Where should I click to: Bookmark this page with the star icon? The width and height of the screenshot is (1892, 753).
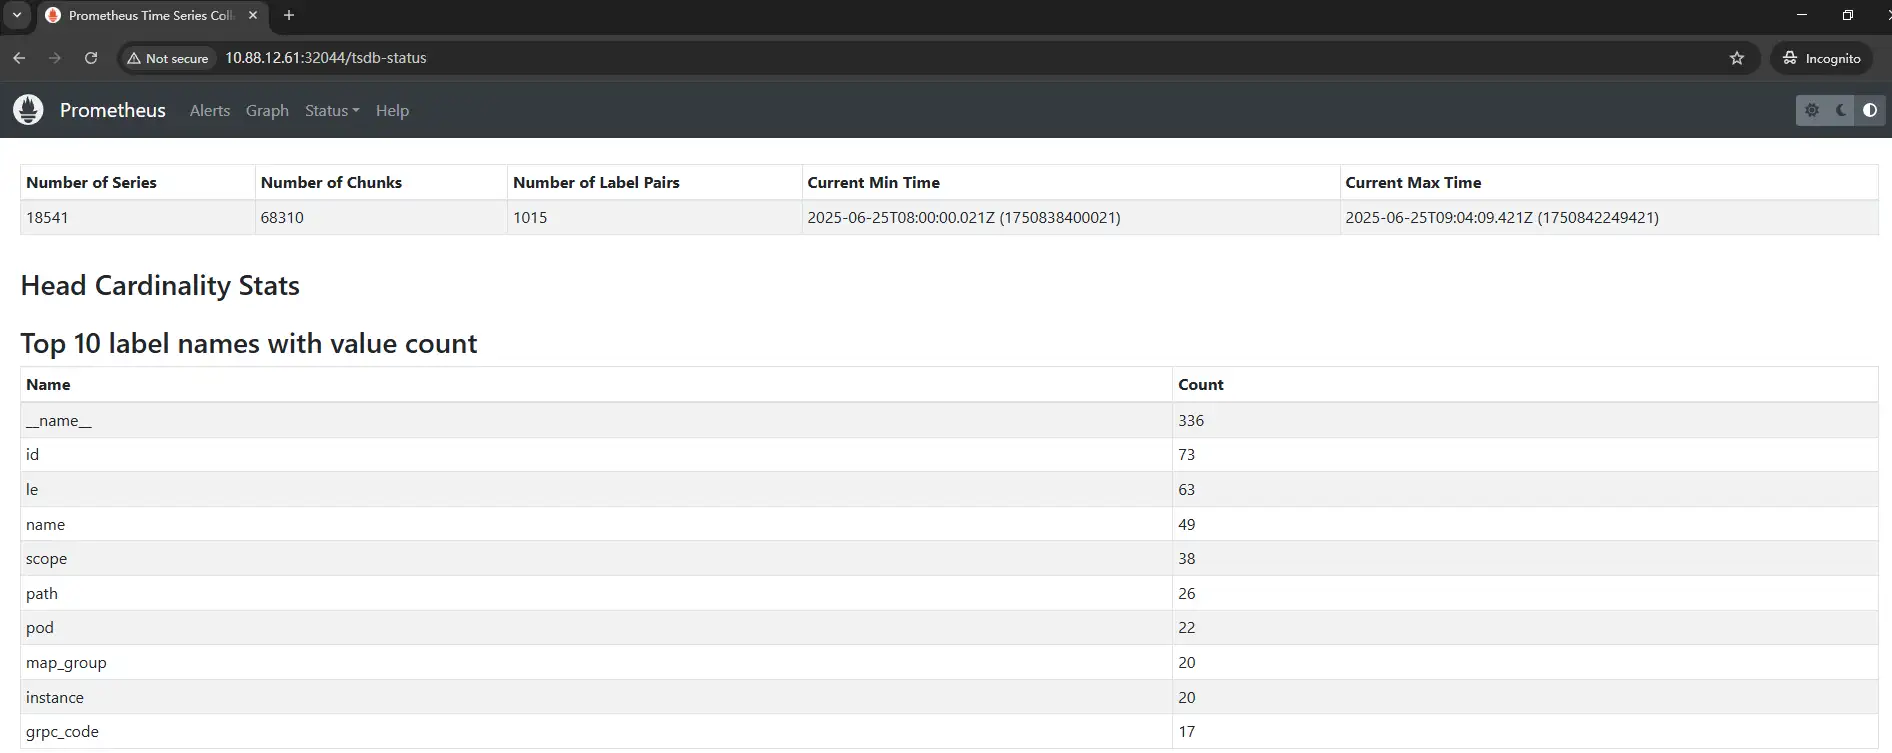[x=1736, y=58]
